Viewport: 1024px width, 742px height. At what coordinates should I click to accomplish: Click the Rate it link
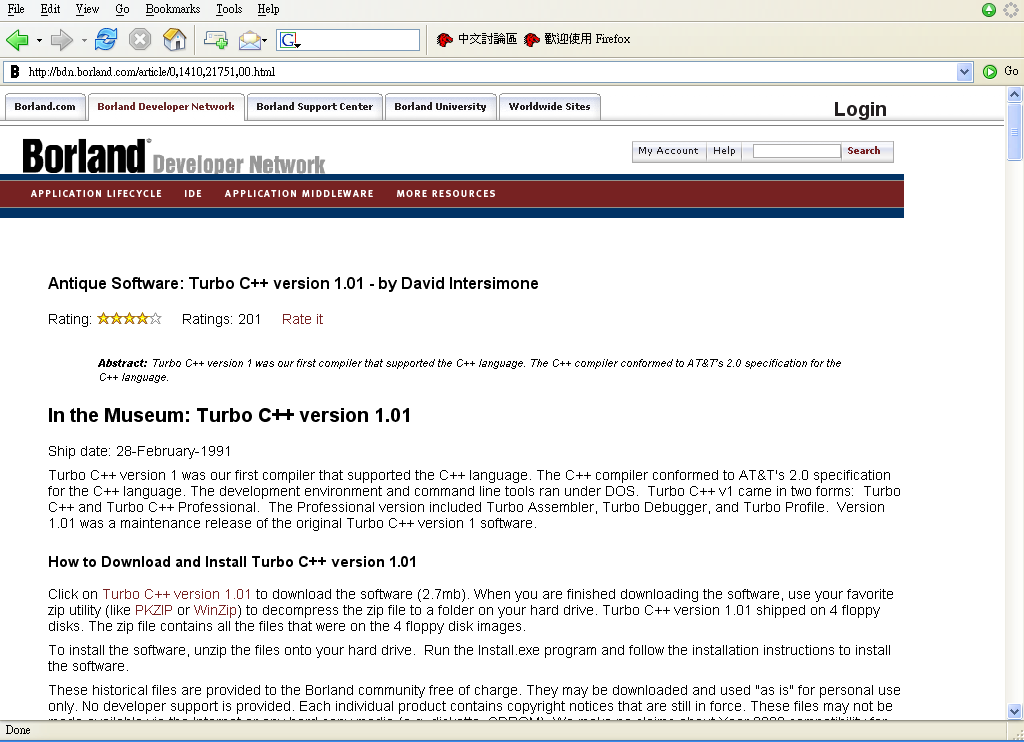(302, 319)
